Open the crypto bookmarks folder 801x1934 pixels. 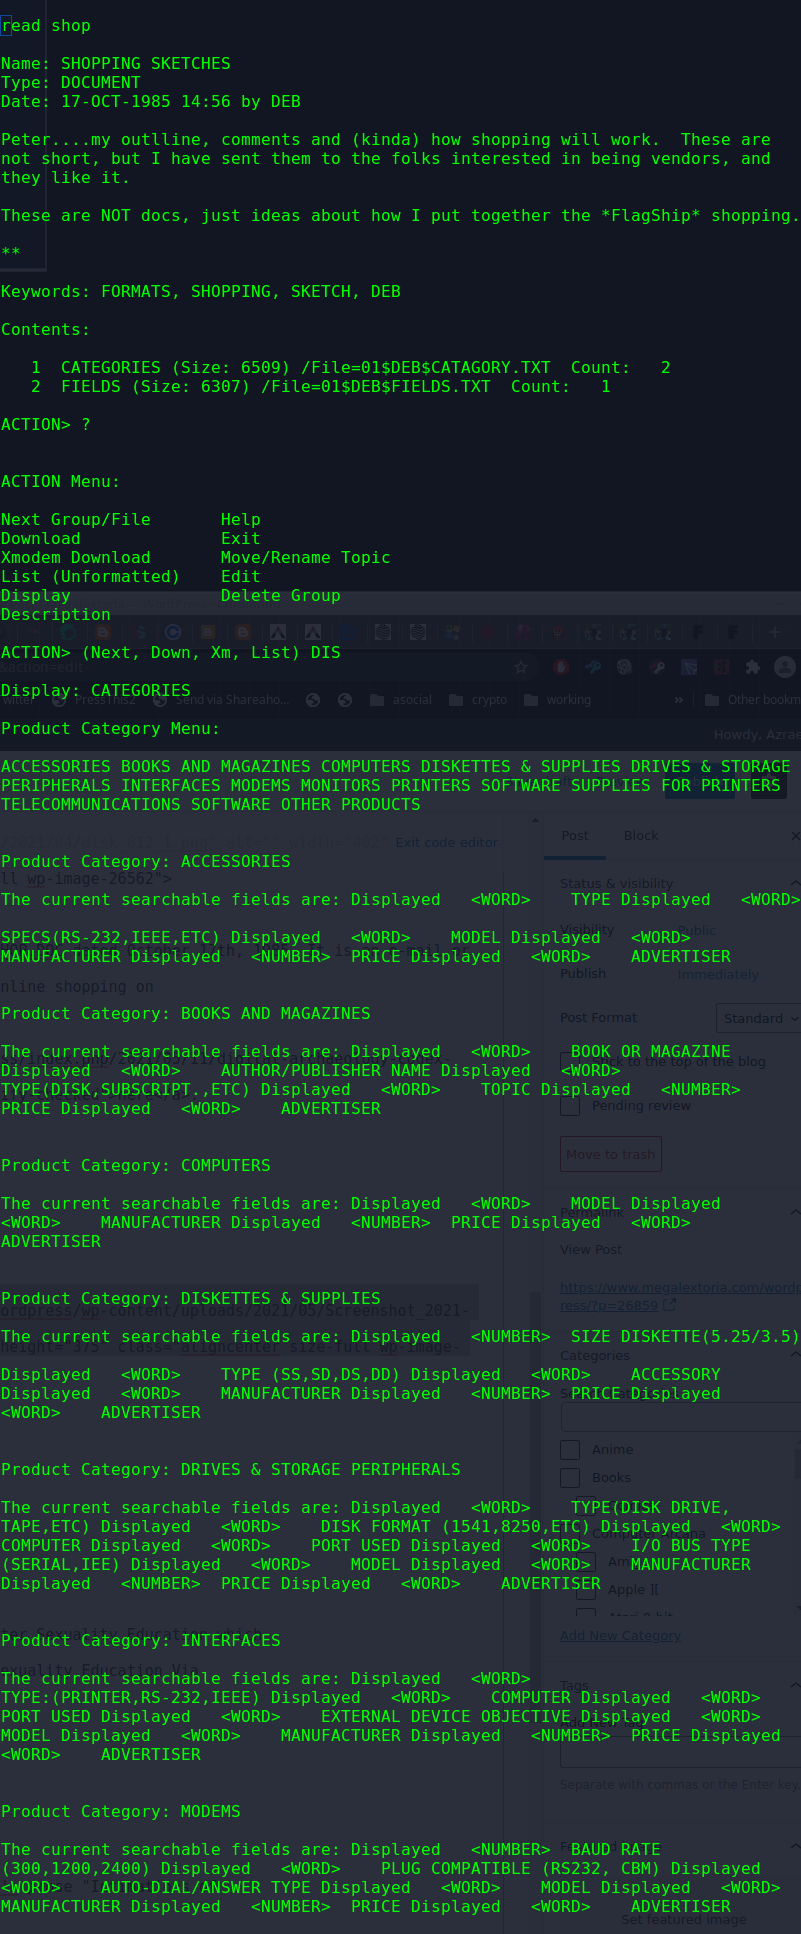pos(479,700)
